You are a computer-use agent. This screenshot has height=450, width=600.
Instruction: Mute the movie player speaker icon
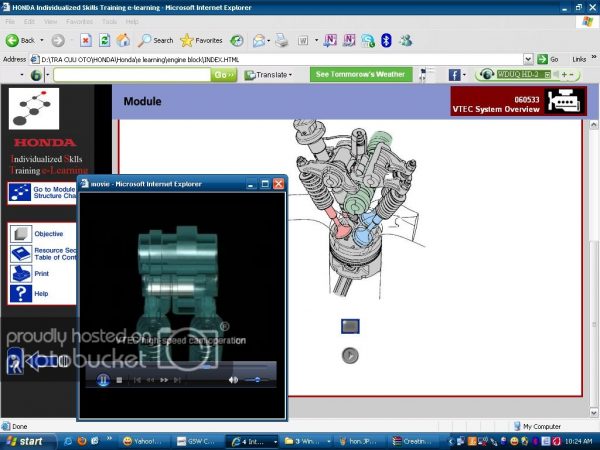pyautogui.click(x=233, y=380)
